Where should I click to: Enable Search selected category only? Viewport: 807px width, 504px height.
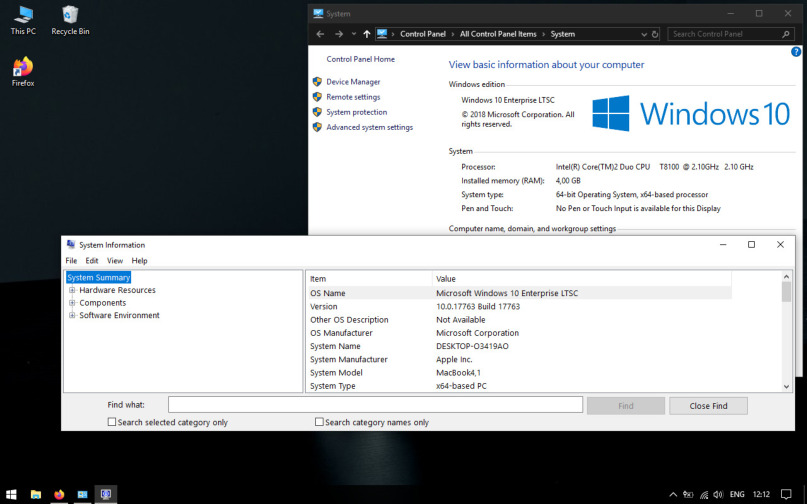[112, 423]
